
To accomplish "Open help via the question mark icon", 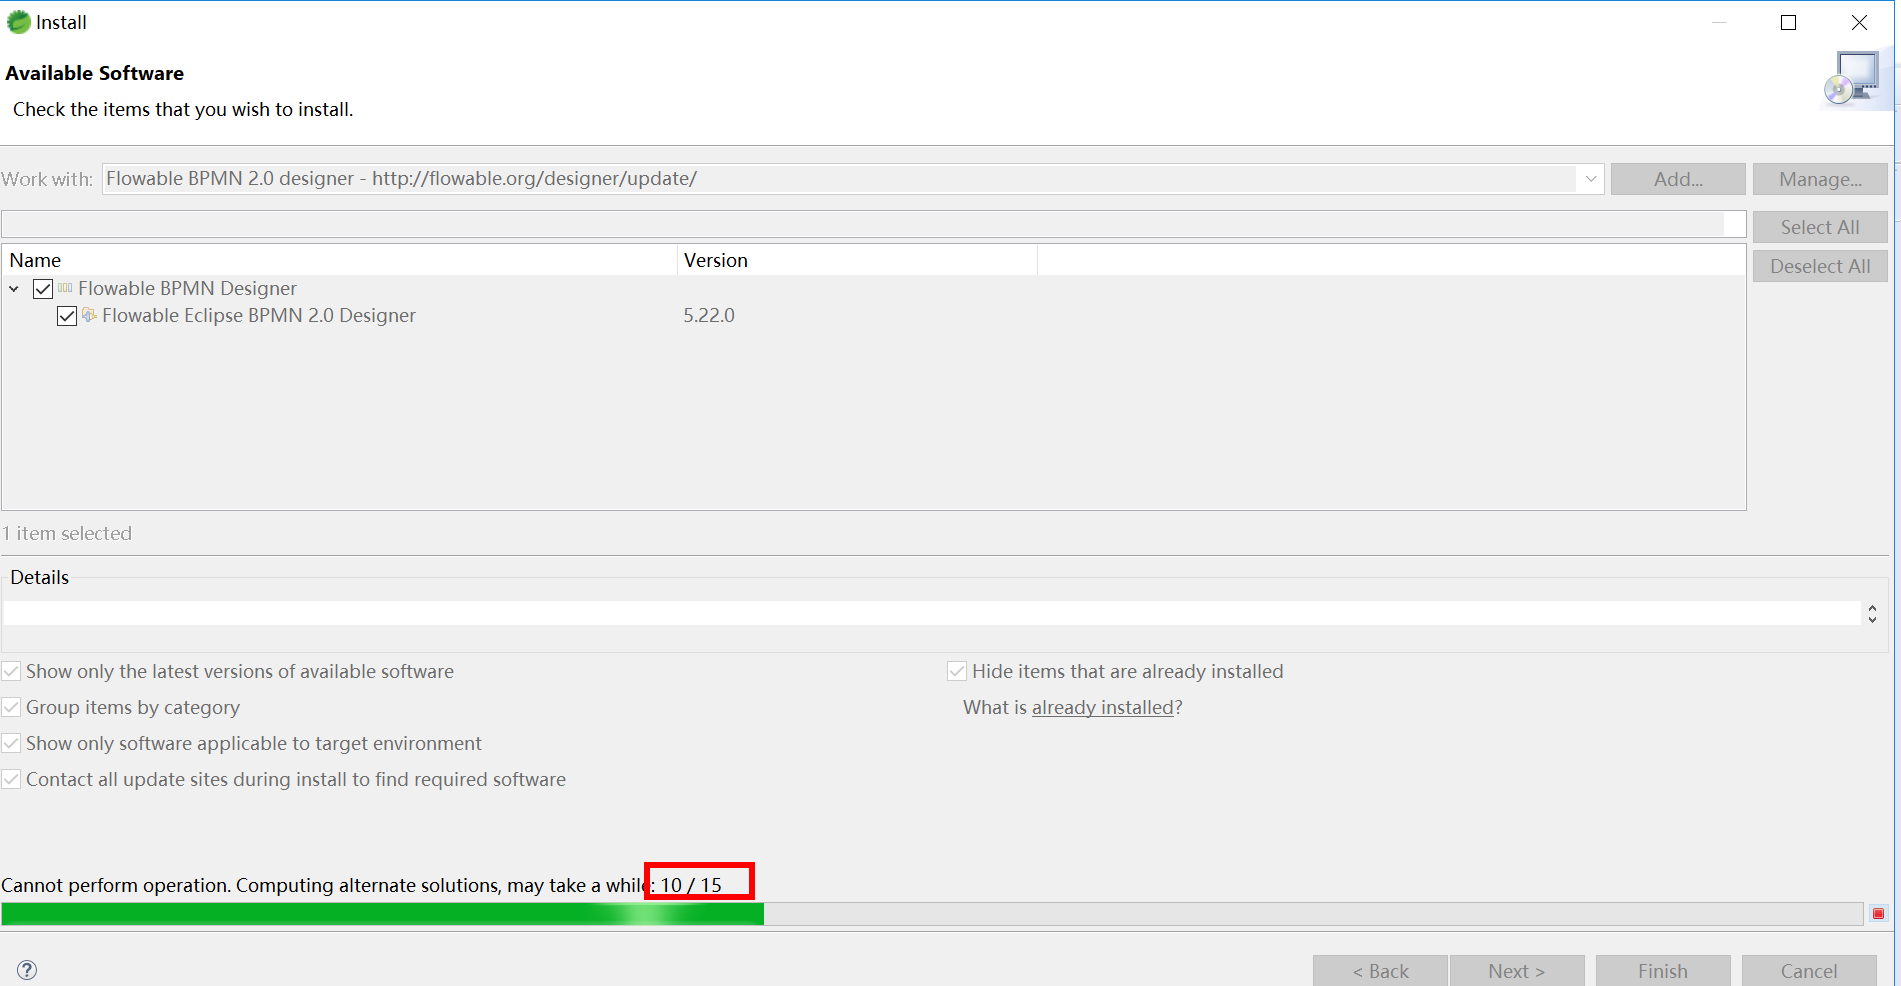I will click(27, 970).
